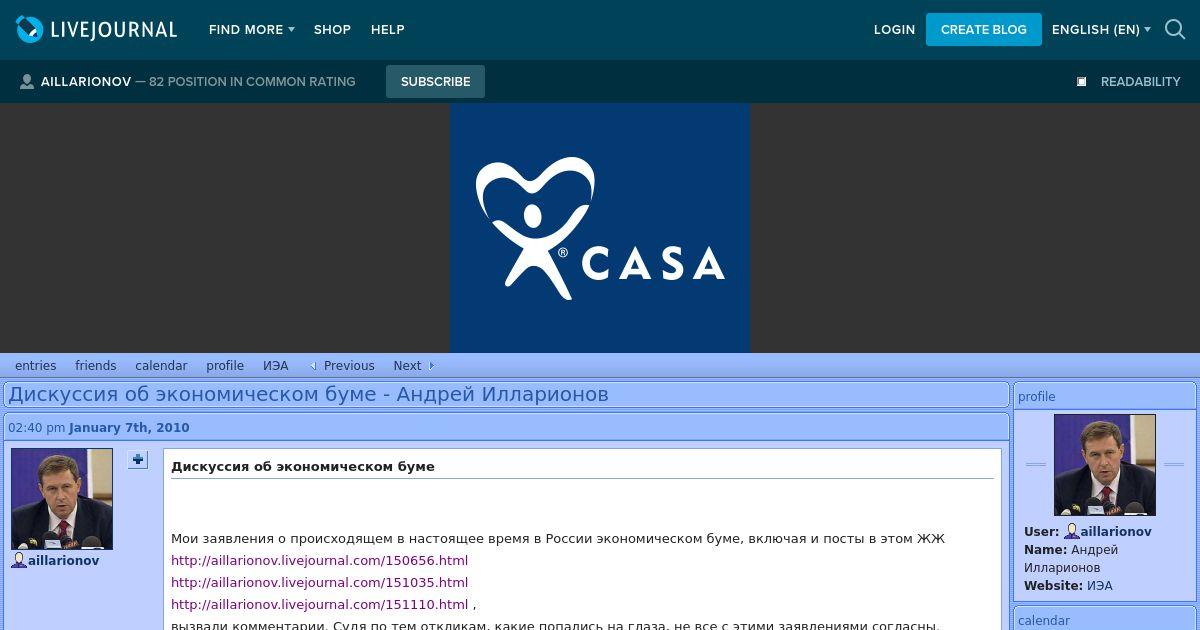Open link aillarionov.livejournal.com/151110.html
This screenshot has width=1200, height=630.
pyautogui.click(x=319, y=605)
